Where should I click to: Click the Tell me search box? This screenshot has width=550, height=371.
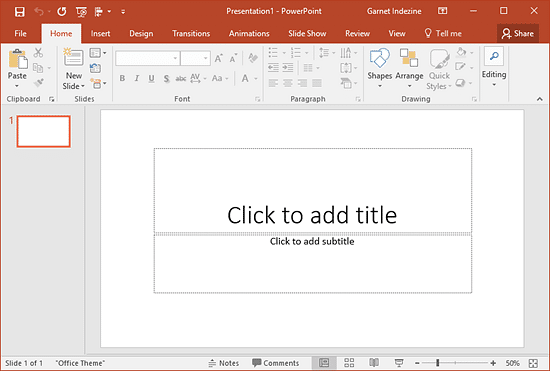443,34
